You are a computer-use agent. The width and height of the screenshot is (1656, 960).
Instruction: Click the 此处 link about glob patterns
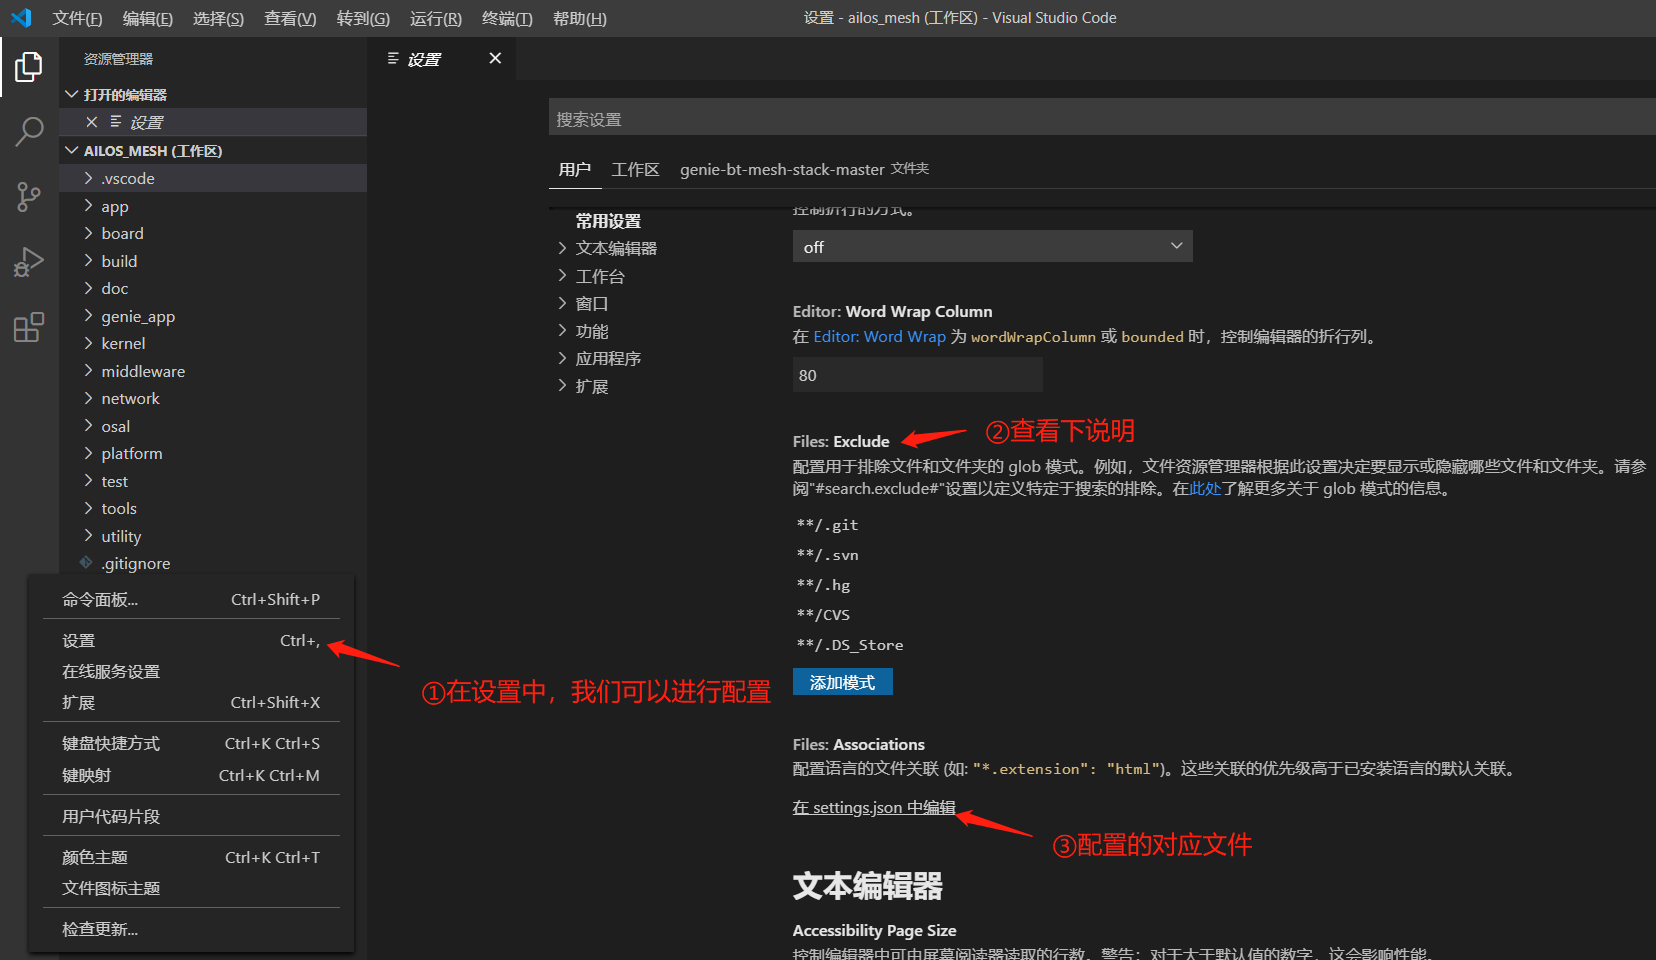(x=1204, y=488)
